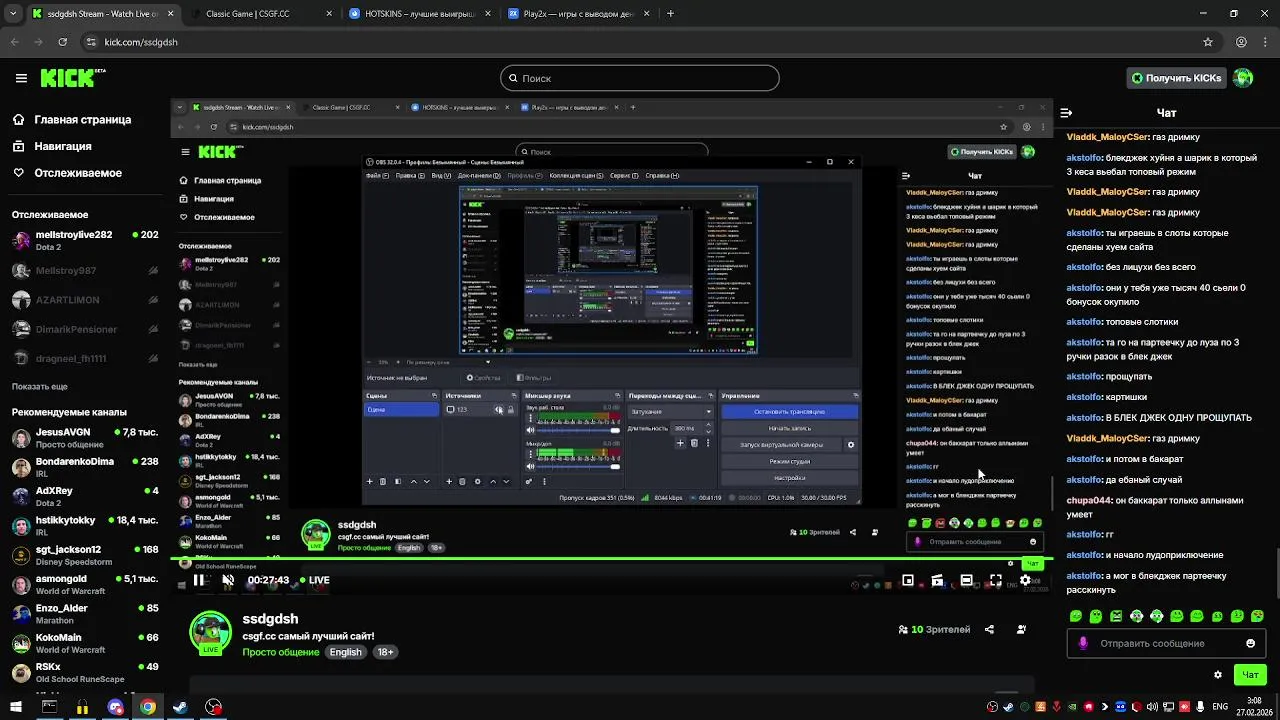Click the green Чат send button
The height and width of the screenshot is (720, 1280).
(x=1250, y=675)
